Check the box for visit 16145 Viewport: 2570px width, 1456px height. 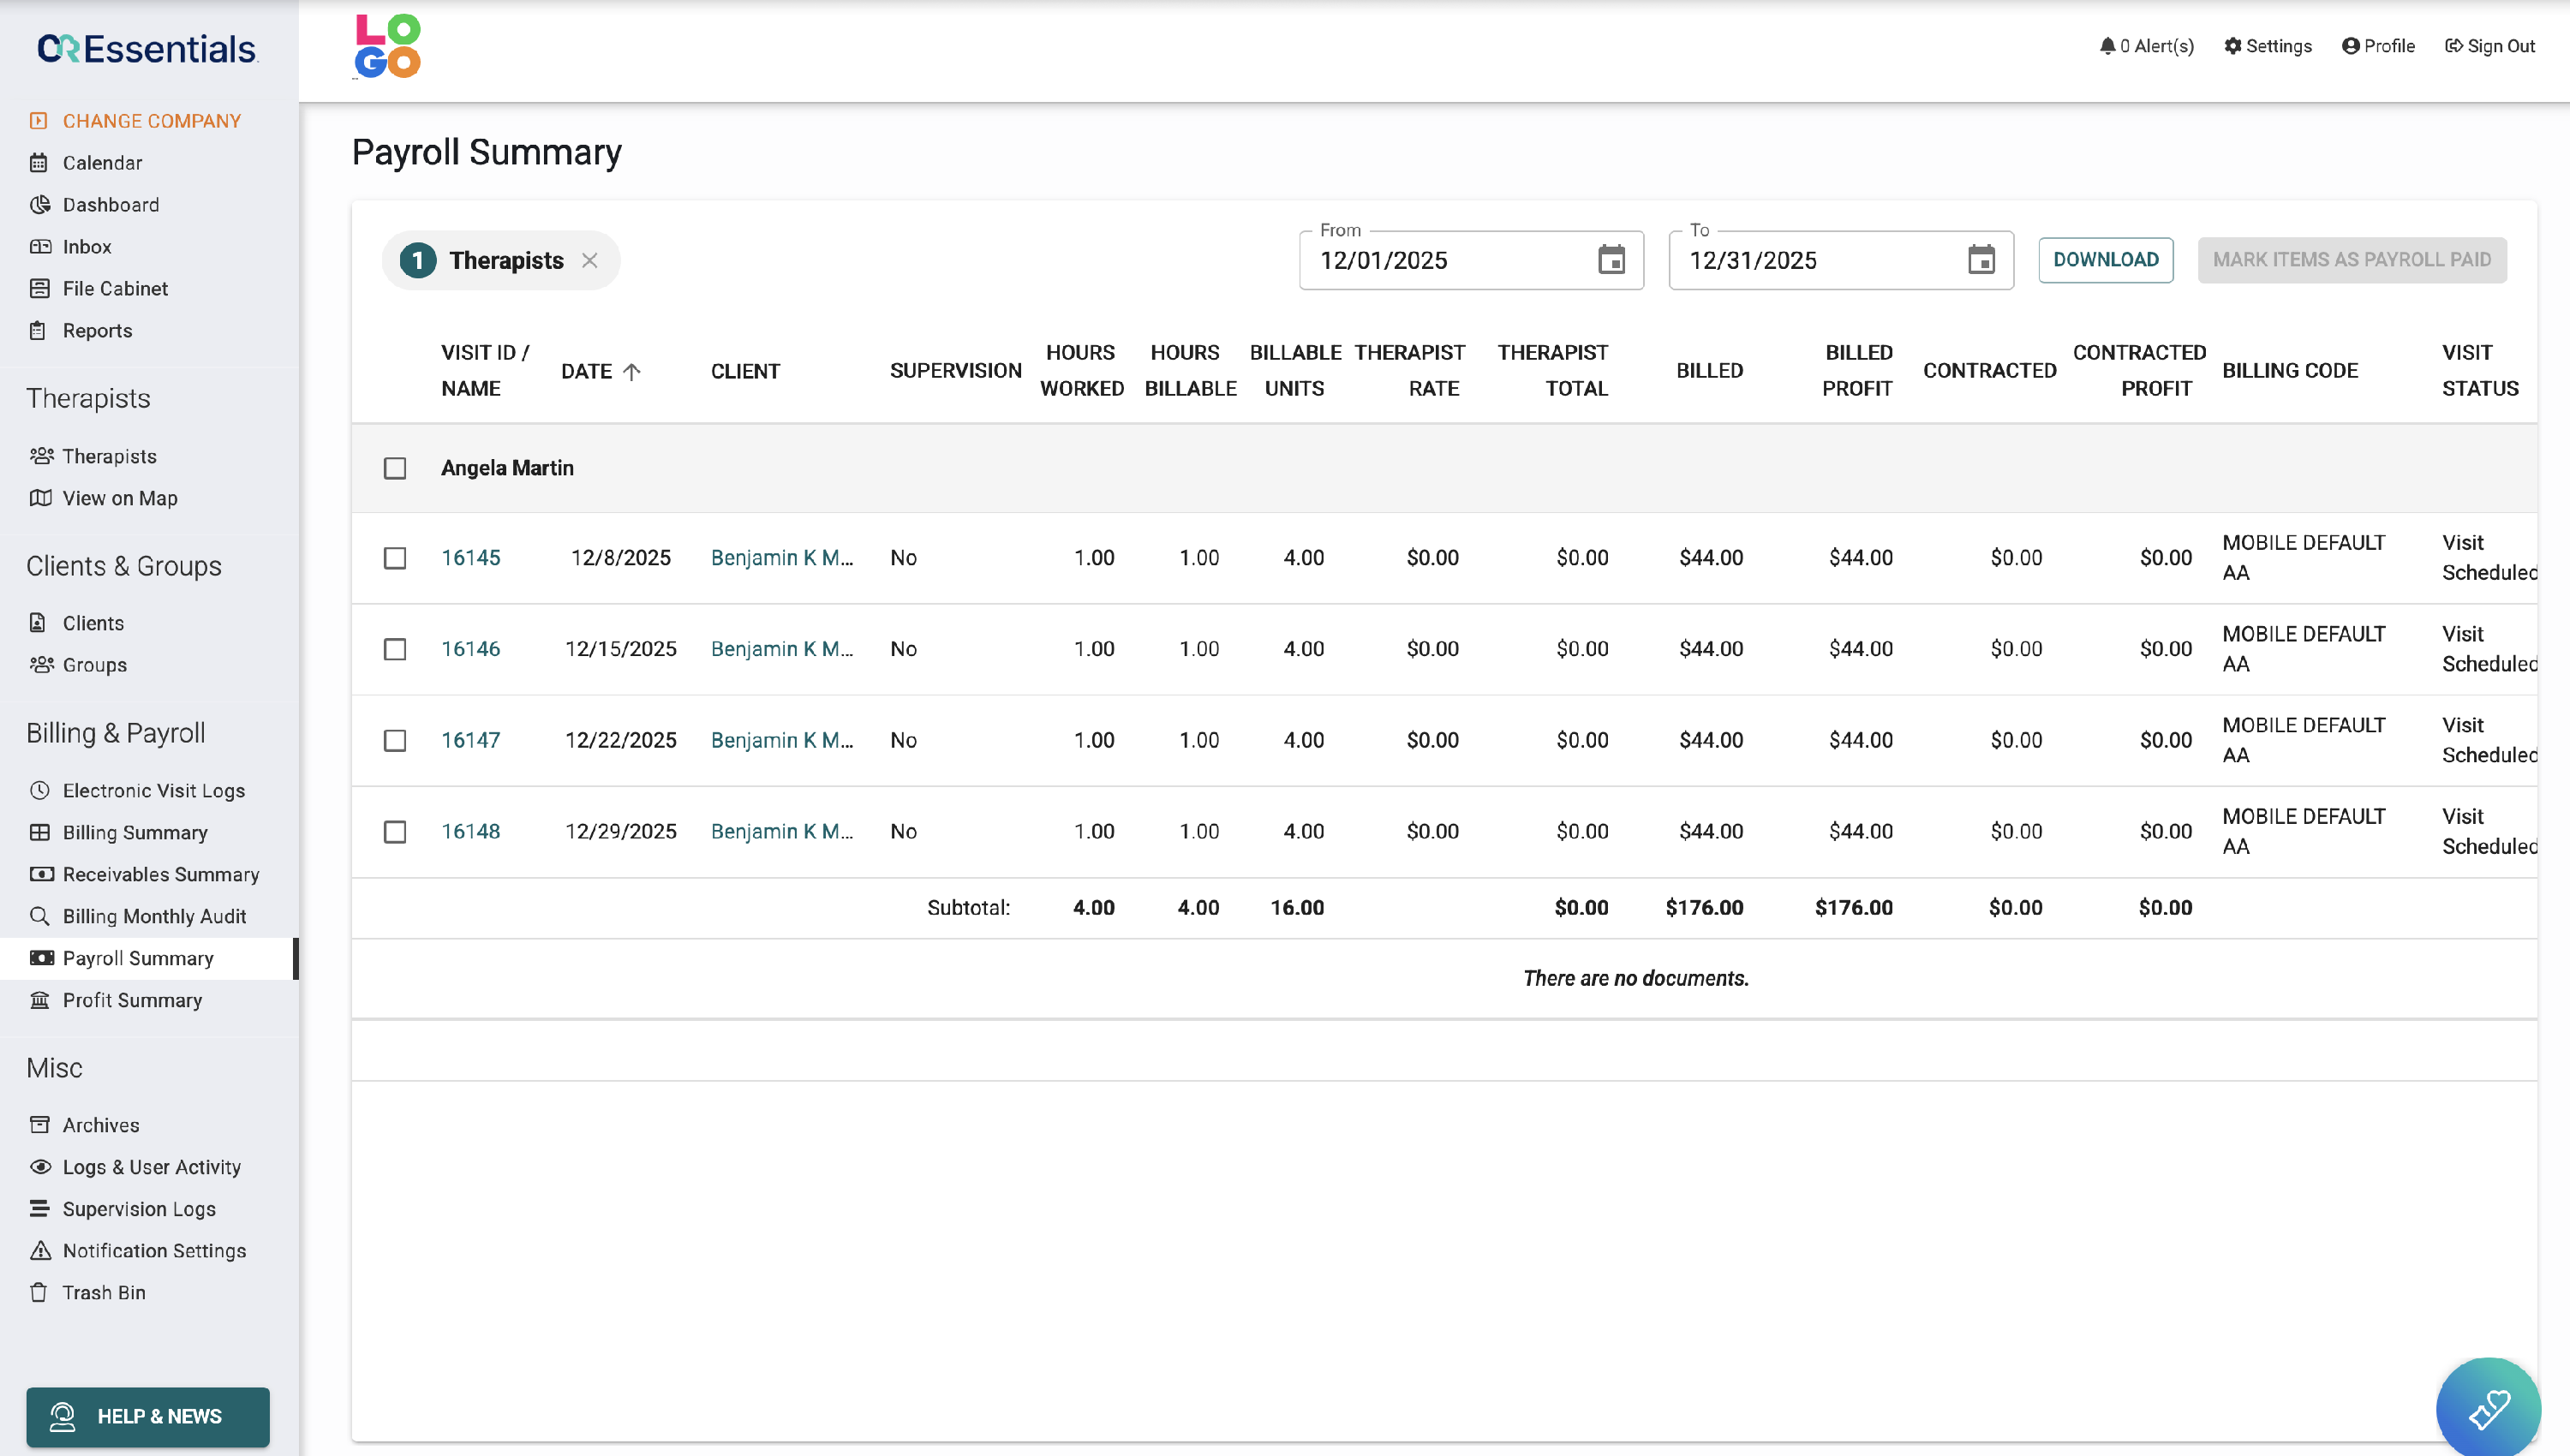(395, 558)
